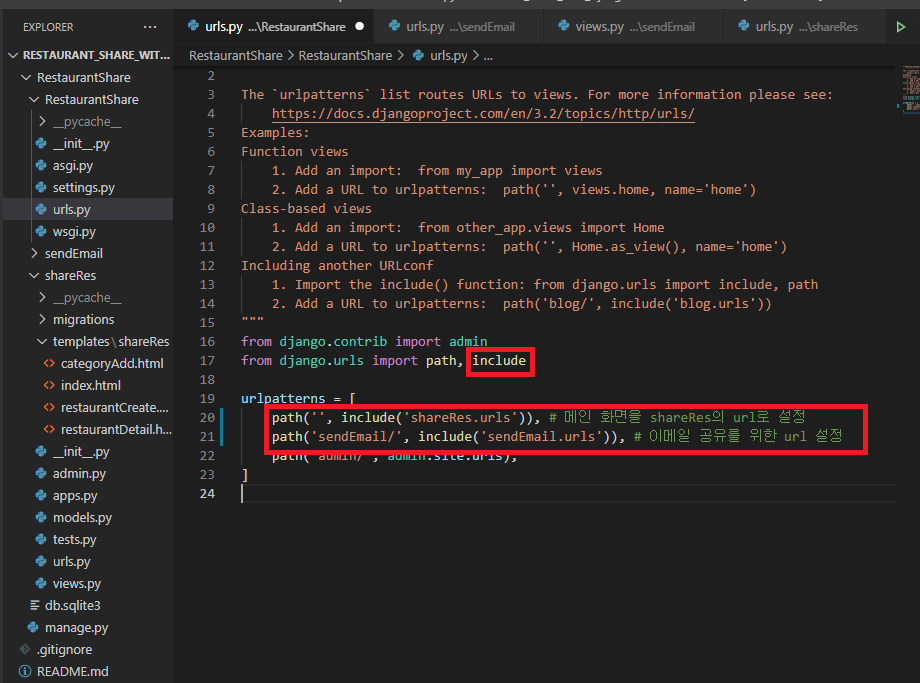920x683 pixels.
Task: Expand __pycache__ under shareRes
Action: point(42,297)
